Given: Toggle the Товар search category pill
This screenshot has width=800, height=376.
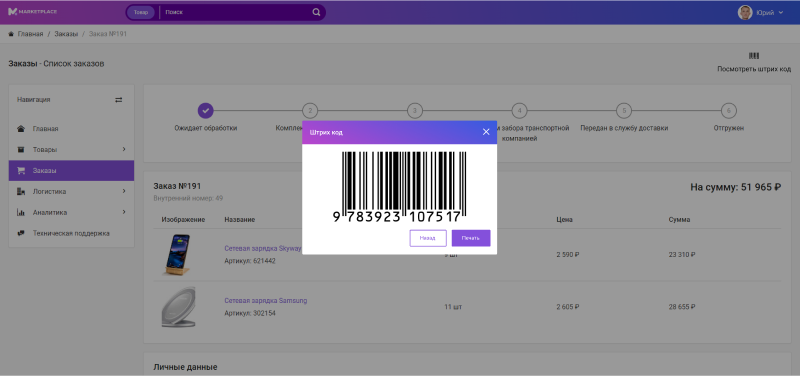Looking at the screenshot, I should pos(140,12).
